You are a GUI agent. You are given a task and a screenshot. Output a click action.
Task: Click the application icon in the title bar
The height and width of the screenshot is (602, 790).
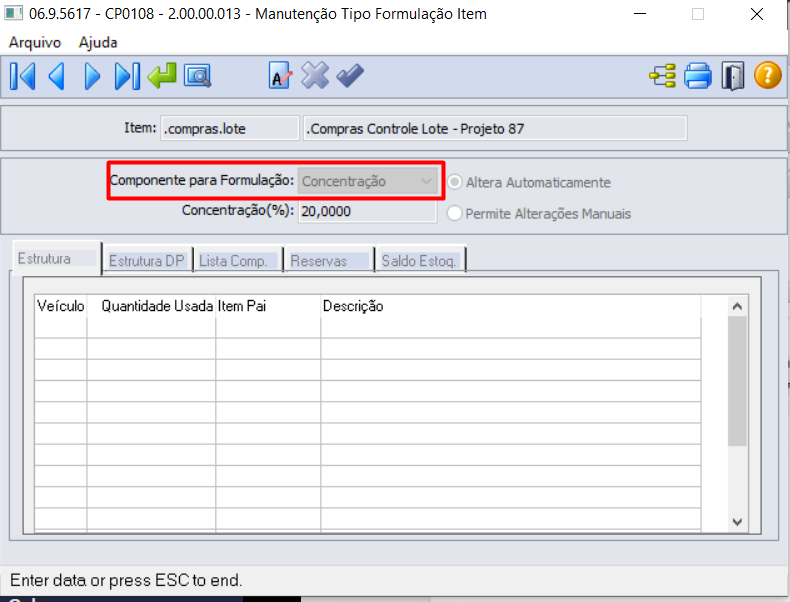(x=14, y=13)
